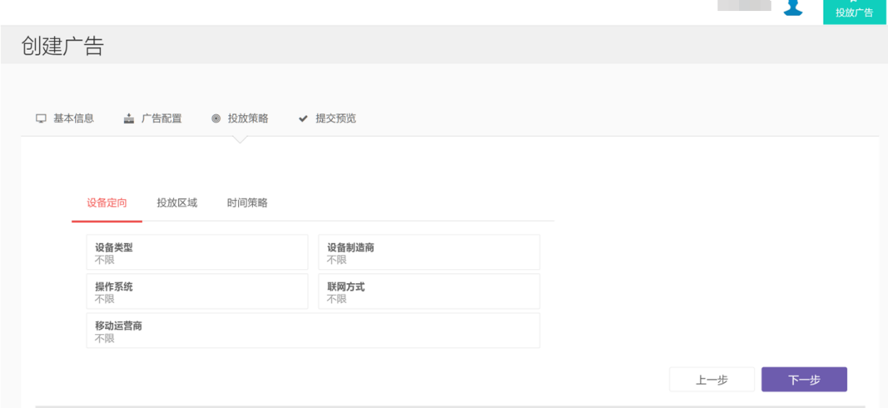Click the 不限 value under 设备制造商
This screenshot has height=408, width=888.
(336, 260)
